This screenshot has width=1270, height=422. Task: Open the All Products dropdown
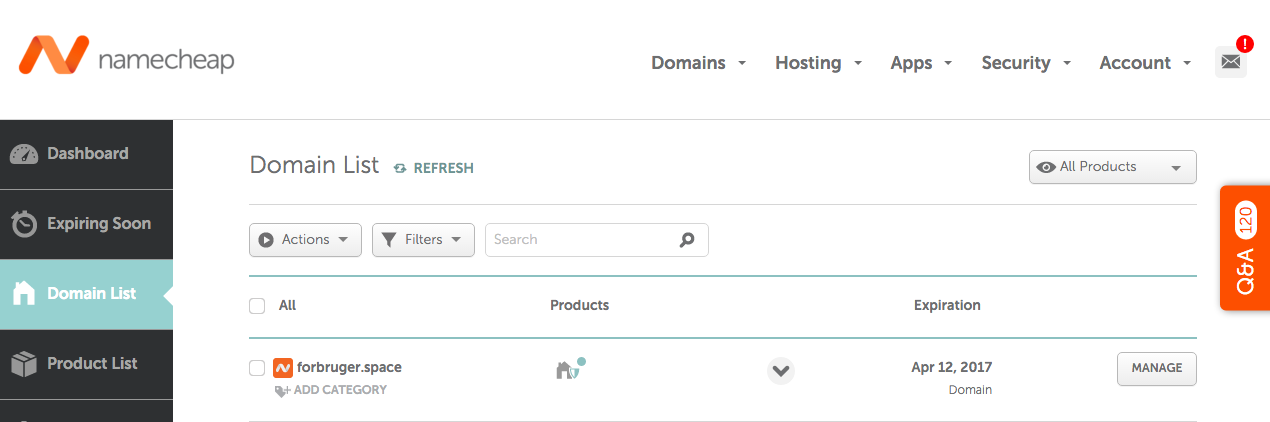tap(1113, 167)
